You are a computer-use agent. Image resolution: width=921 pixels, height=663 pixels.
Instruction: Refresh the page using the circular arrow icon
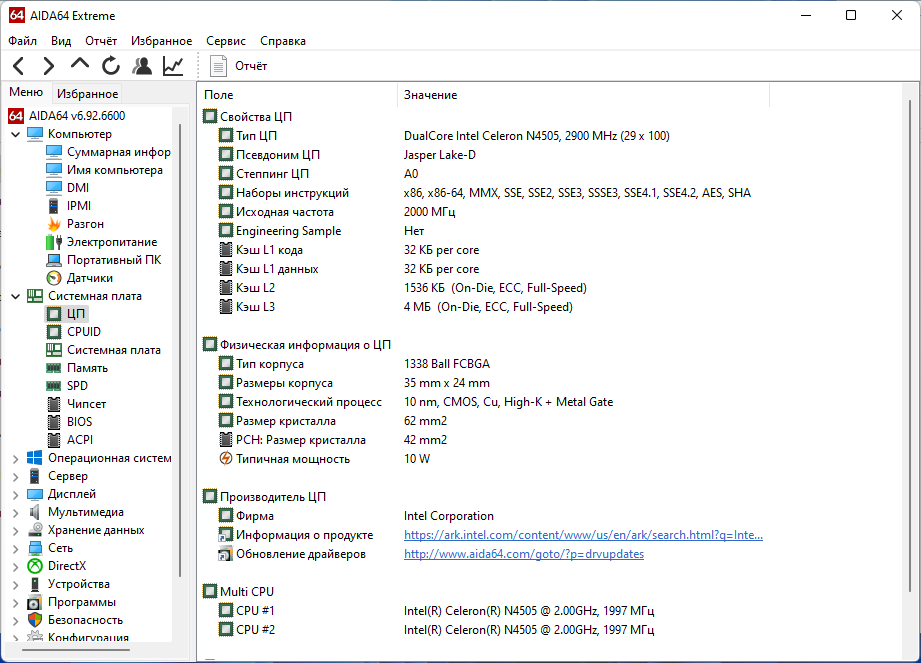(x=110, y=66)
